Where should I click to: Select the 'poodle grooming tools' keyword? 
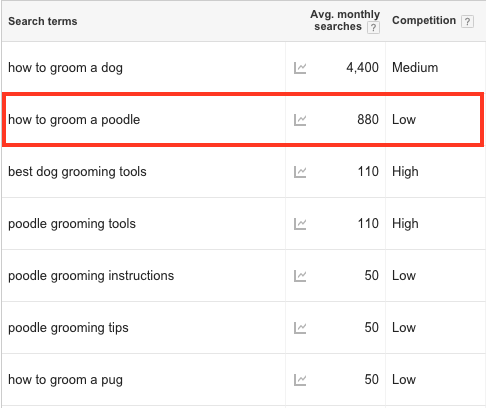click(72, 224)
